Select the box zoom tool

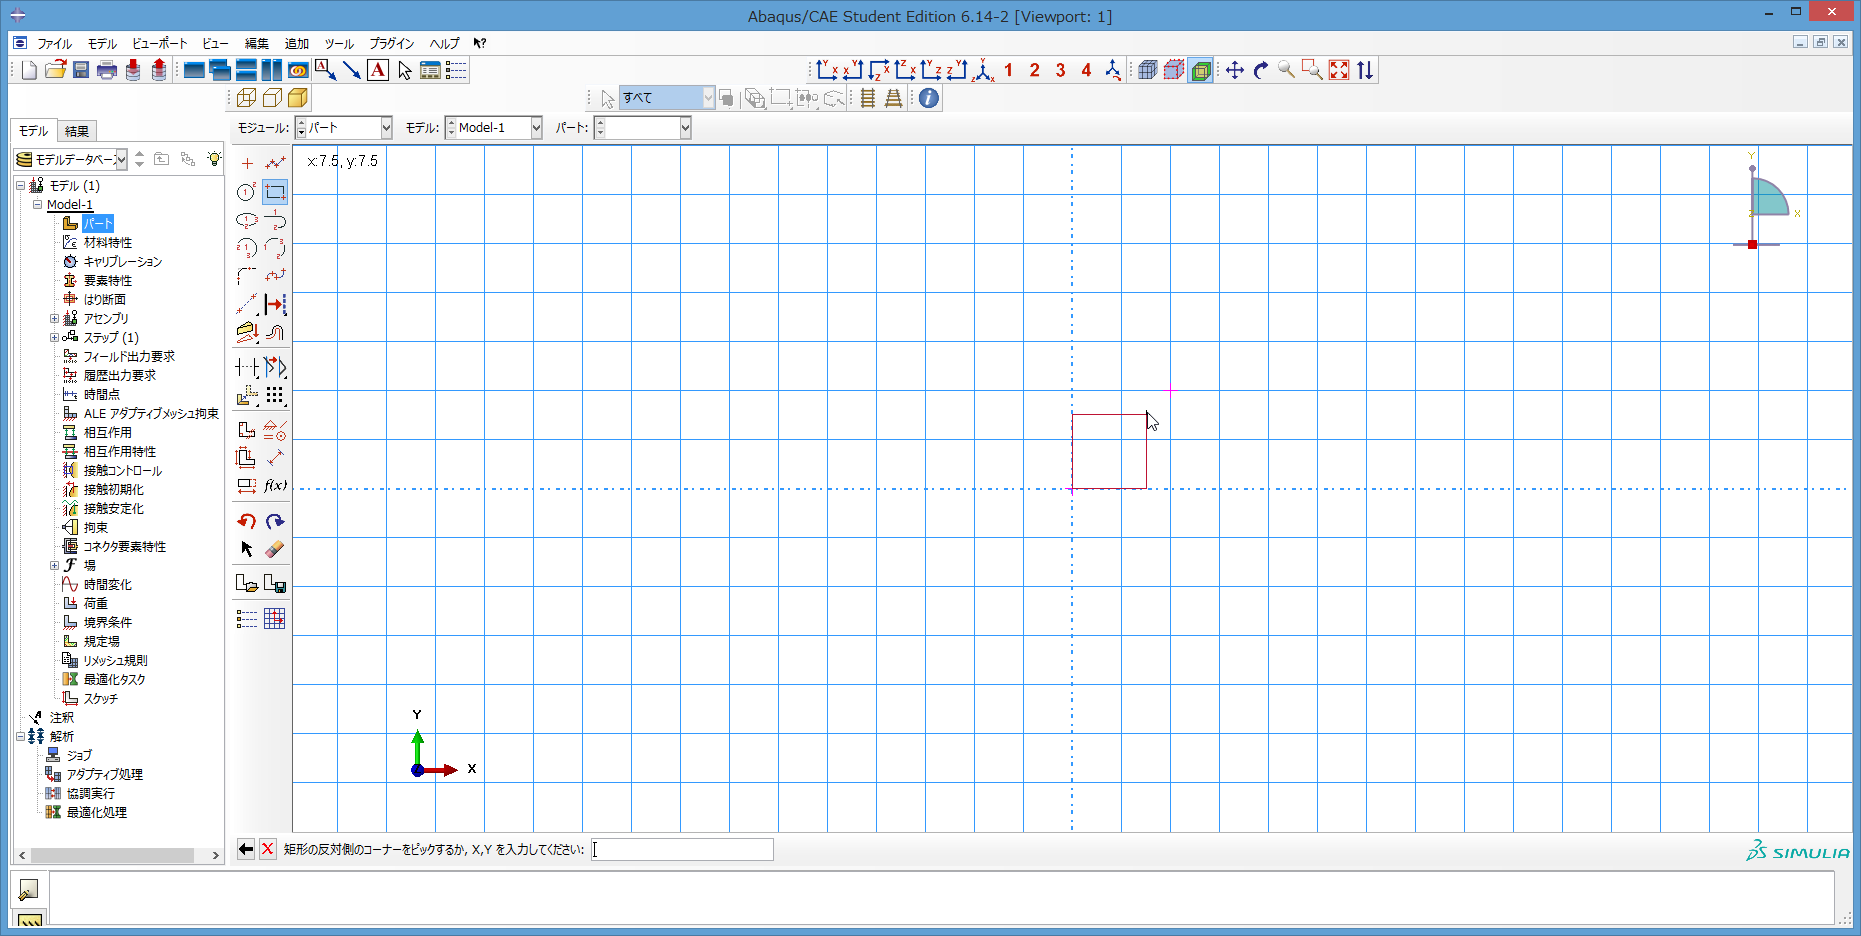click(1313, 70)
